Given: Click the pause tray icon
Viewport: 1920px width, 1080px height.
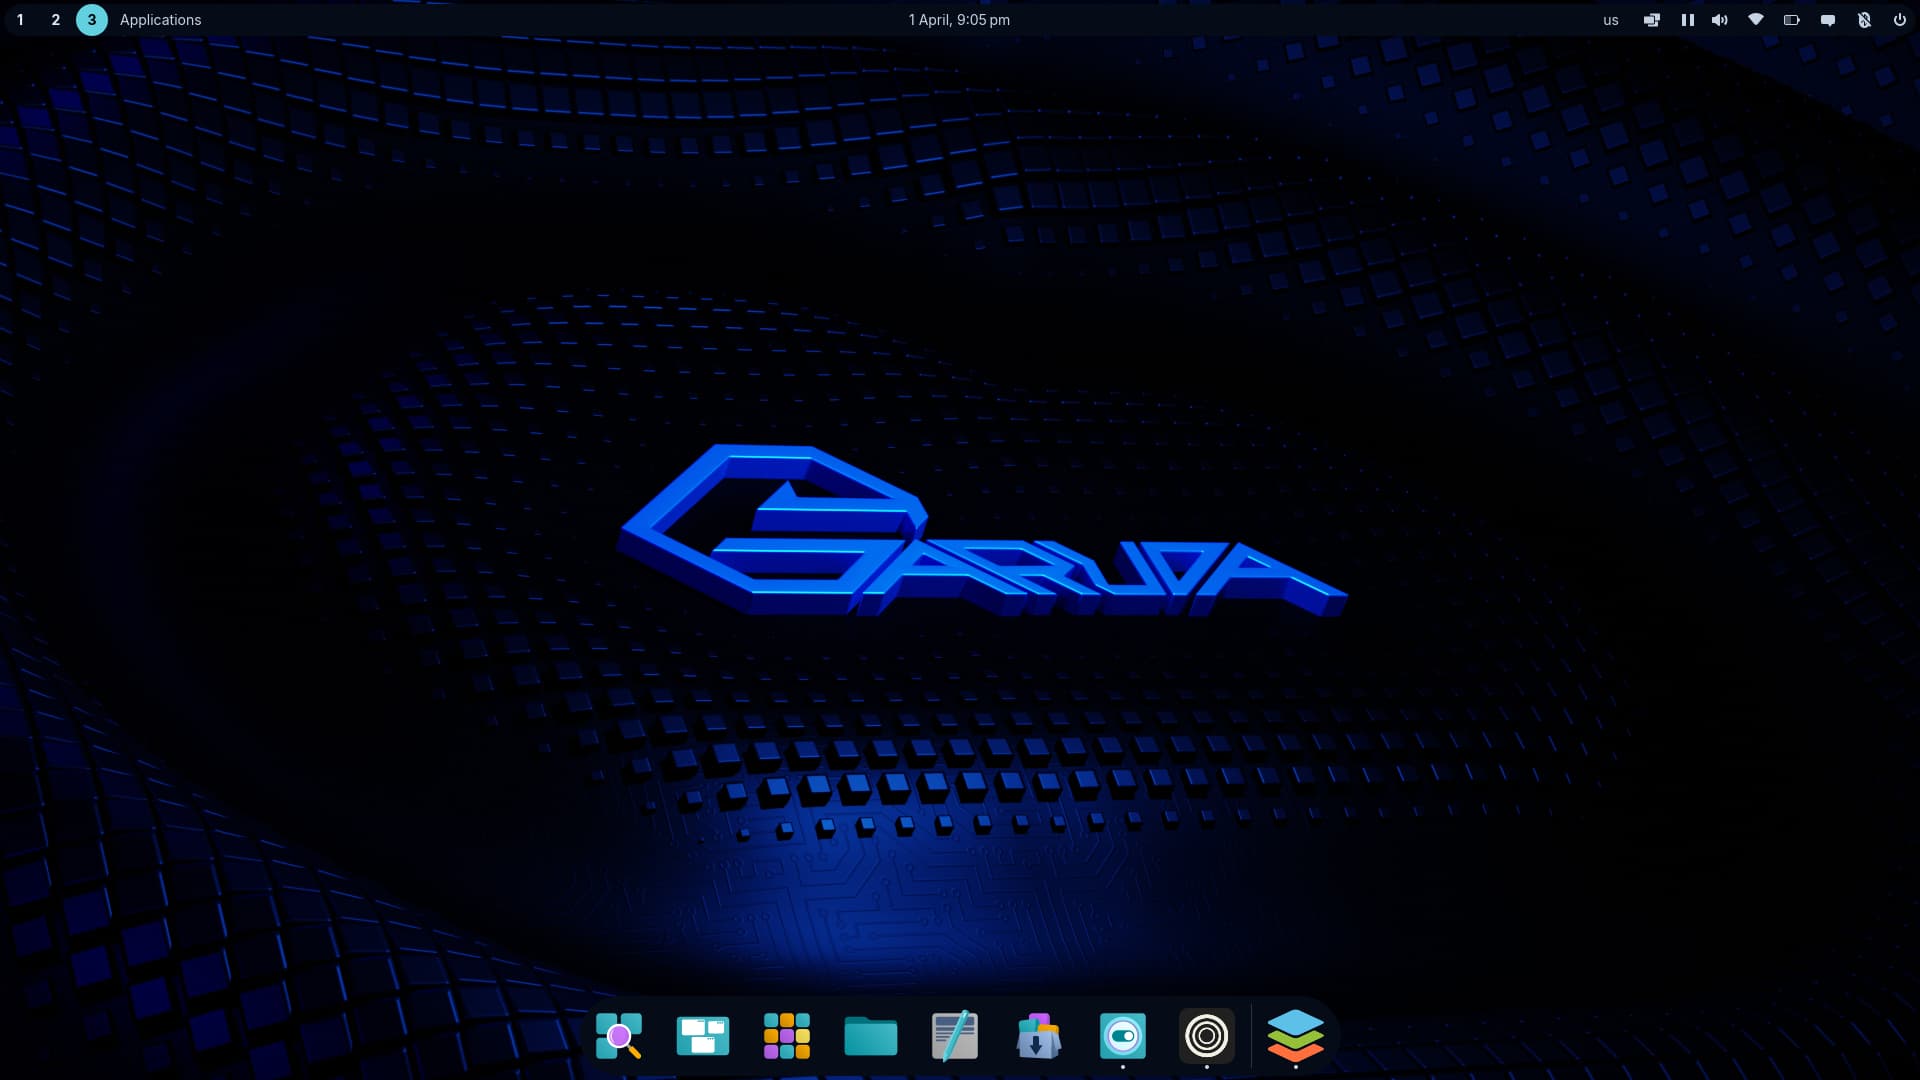Looking at the screenshot, I should coord(1688,20).
